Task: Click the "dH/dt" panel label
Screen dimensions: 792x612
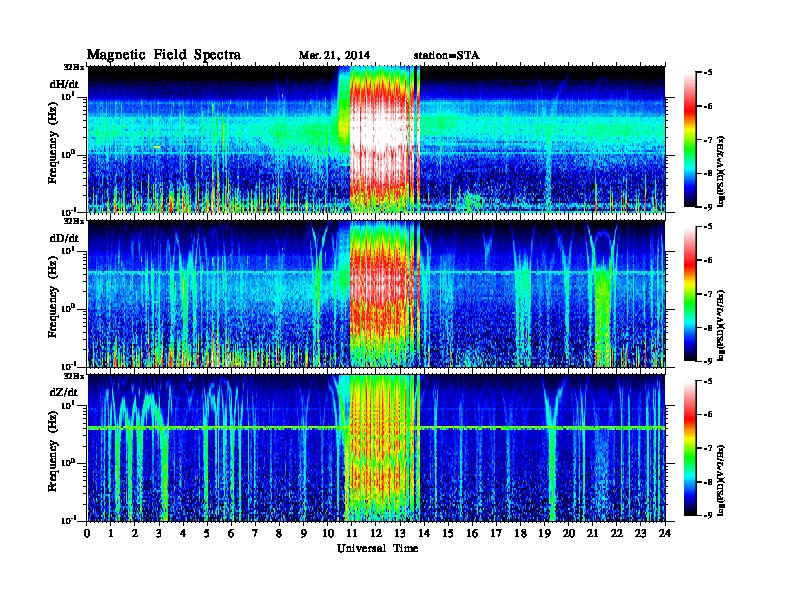Action: pyautogui.click(x=64, y=84)
